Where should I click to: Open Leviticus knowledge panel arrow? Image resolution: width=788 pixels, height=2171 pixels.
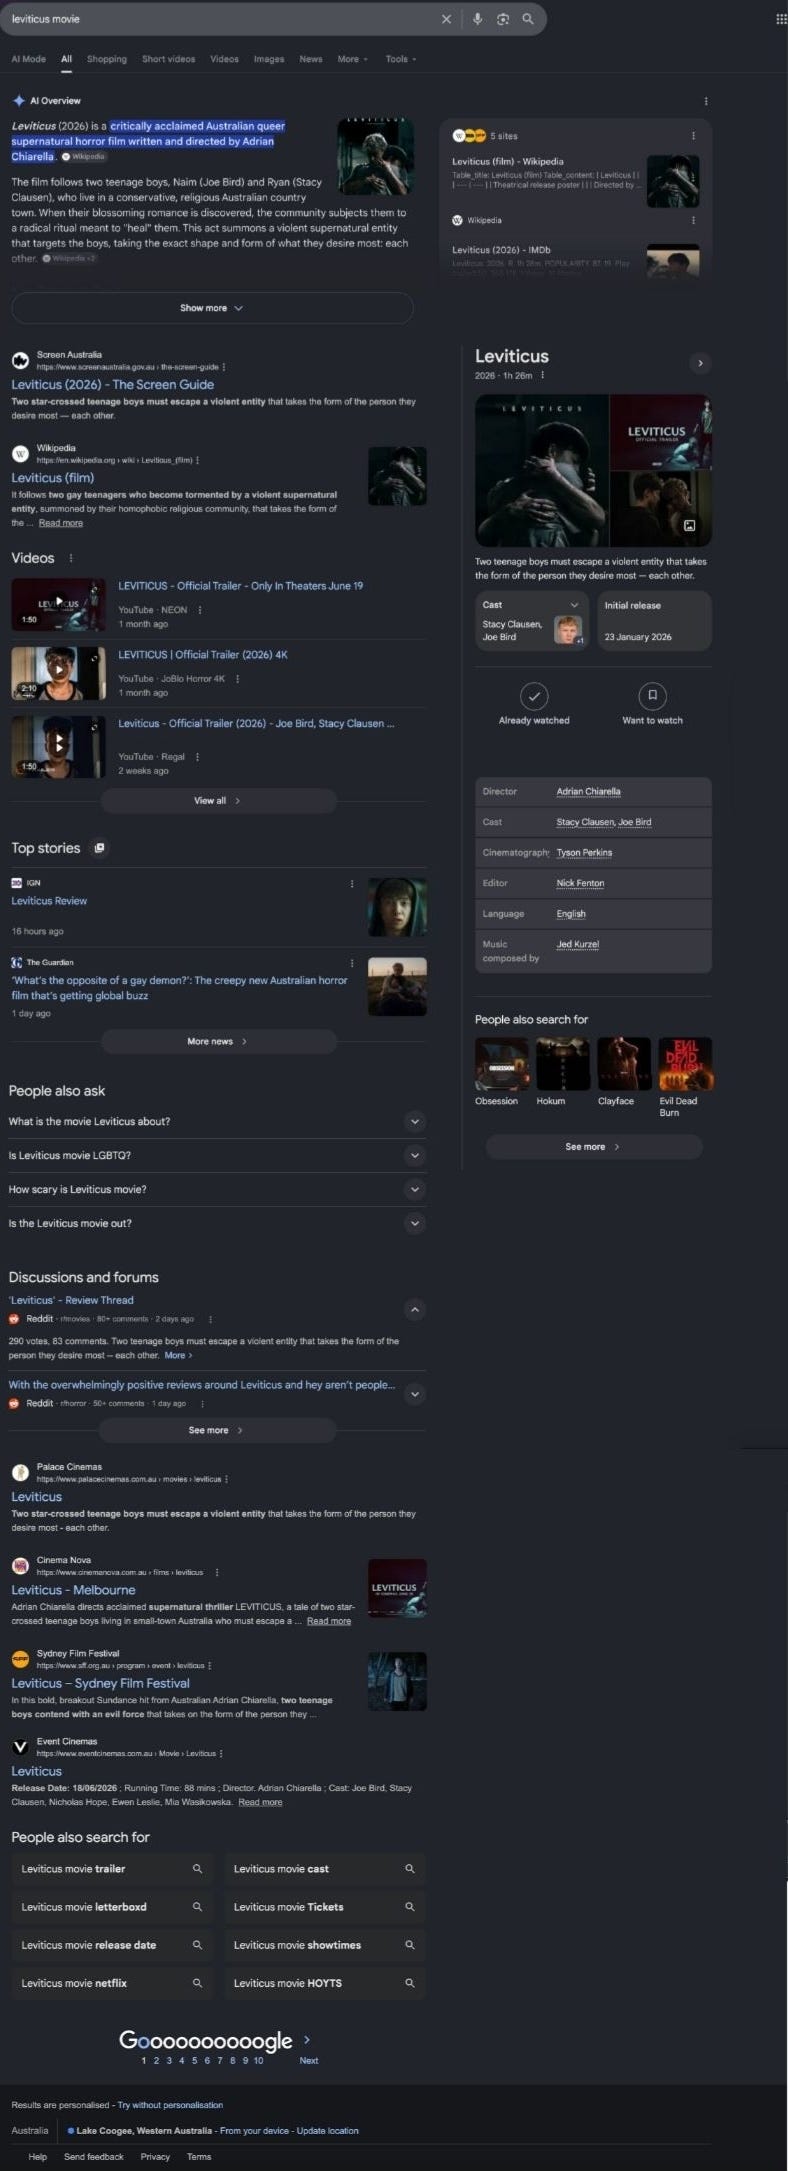pos(700,363)
